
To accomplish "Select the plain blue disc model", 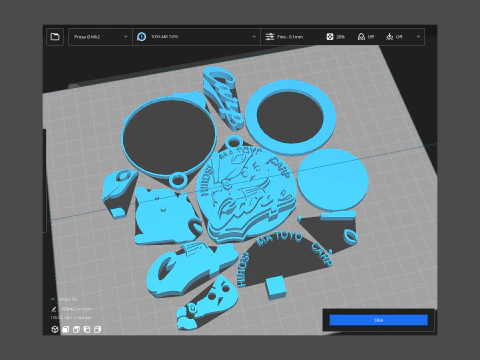I will click(333, 180).
